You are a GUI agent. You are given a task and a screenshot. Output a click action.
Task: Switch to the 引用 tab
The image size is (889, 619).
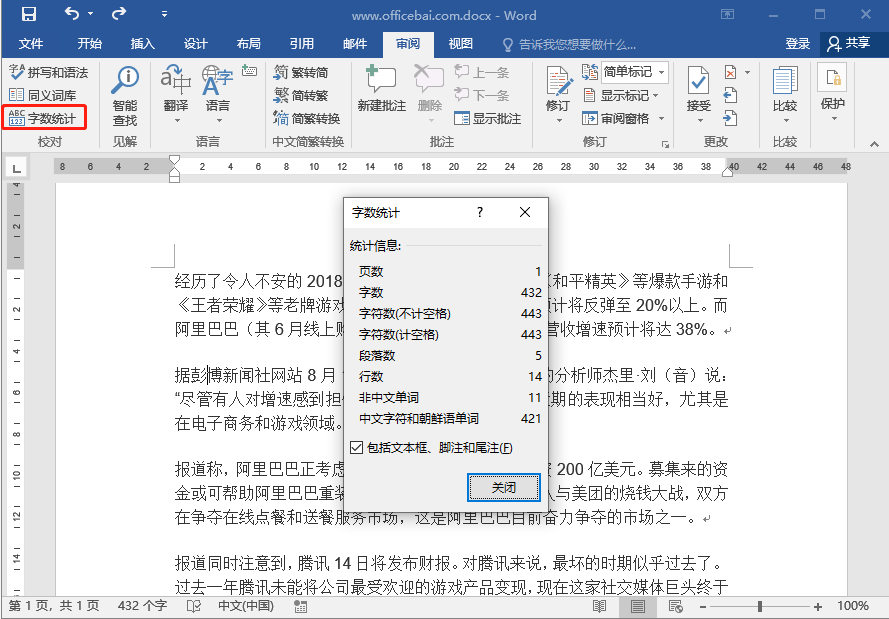[x=302, y=44]
